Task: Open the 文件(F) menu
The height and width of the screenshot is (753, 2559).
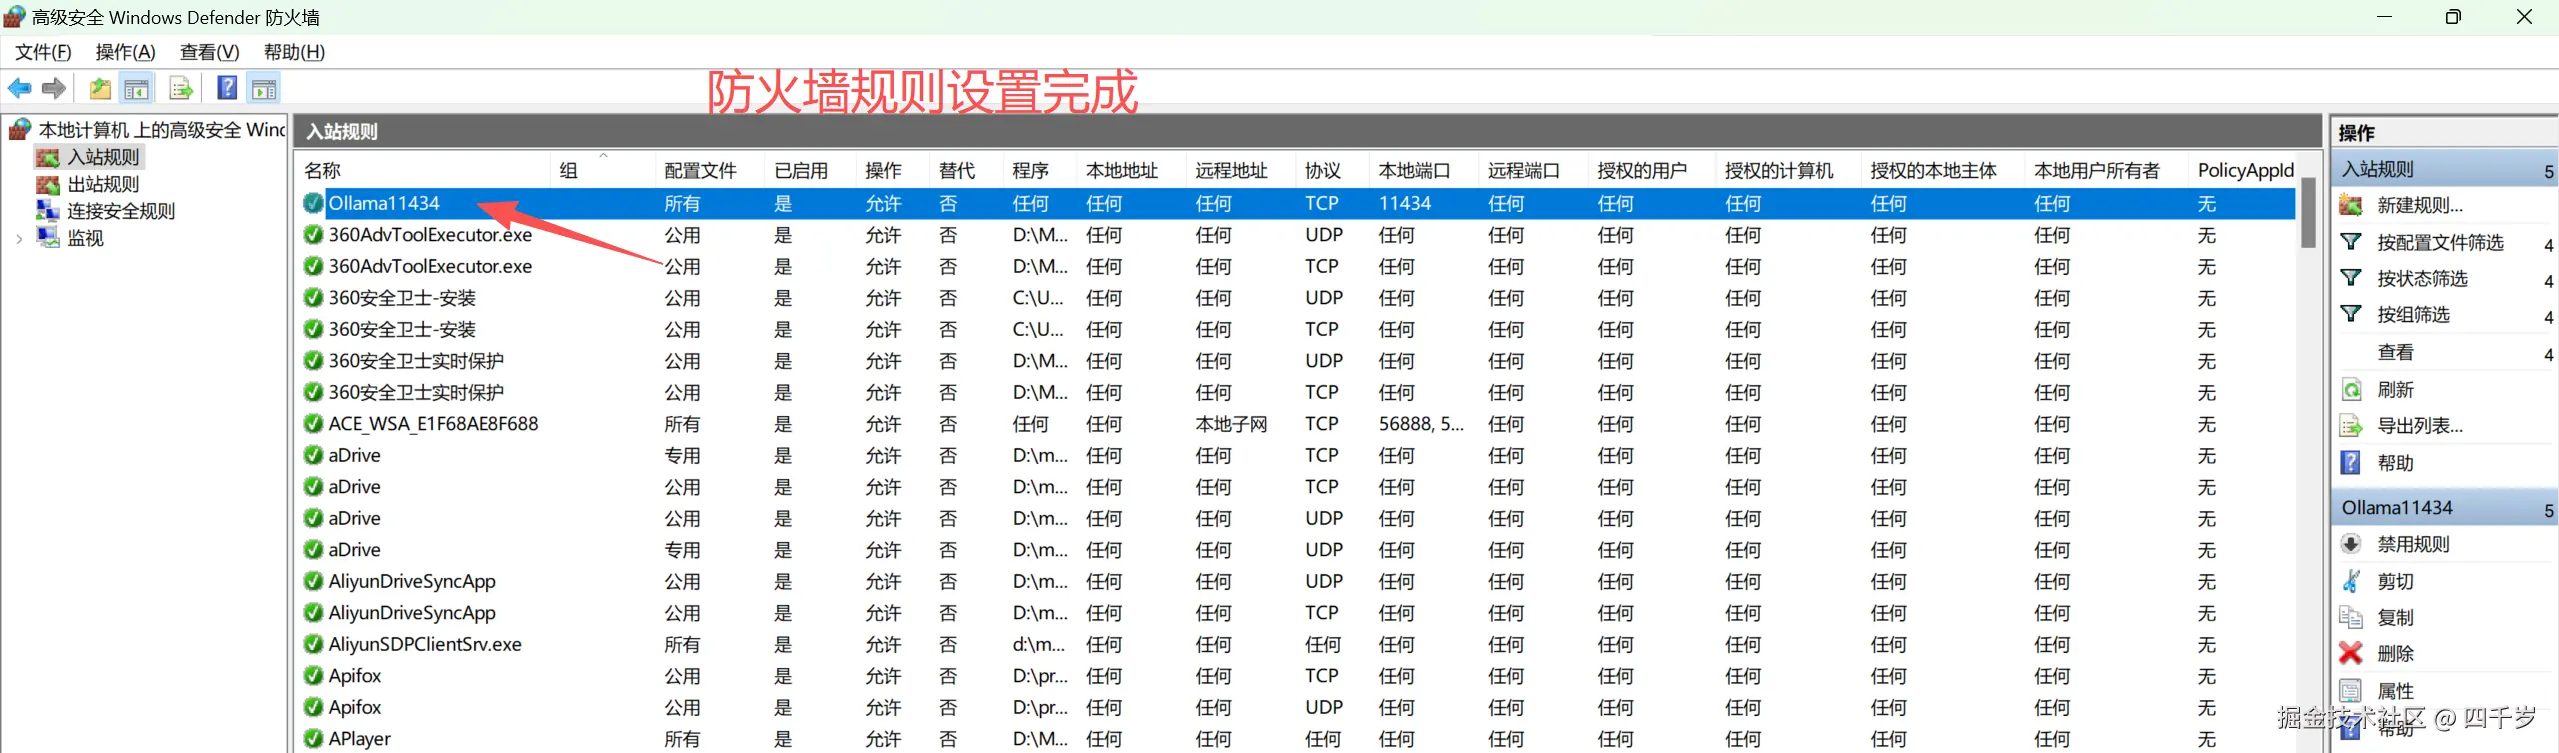Action: 43,52
